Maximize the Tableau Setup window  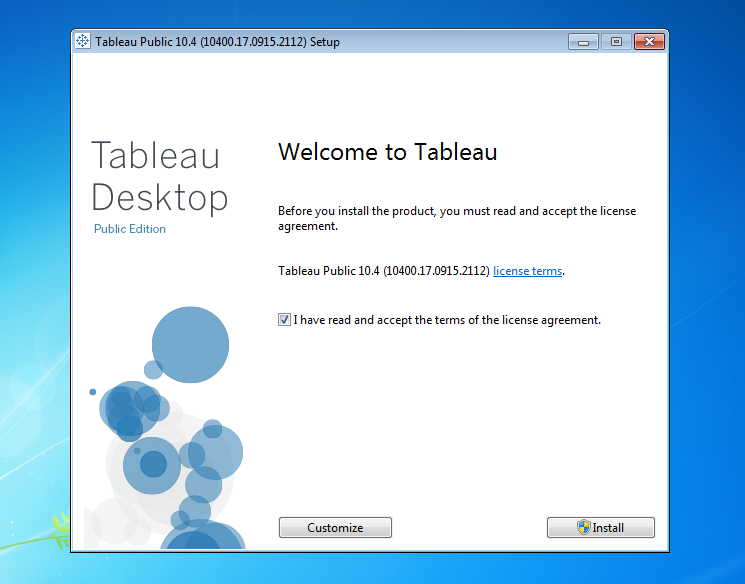[x=616, y=42]
